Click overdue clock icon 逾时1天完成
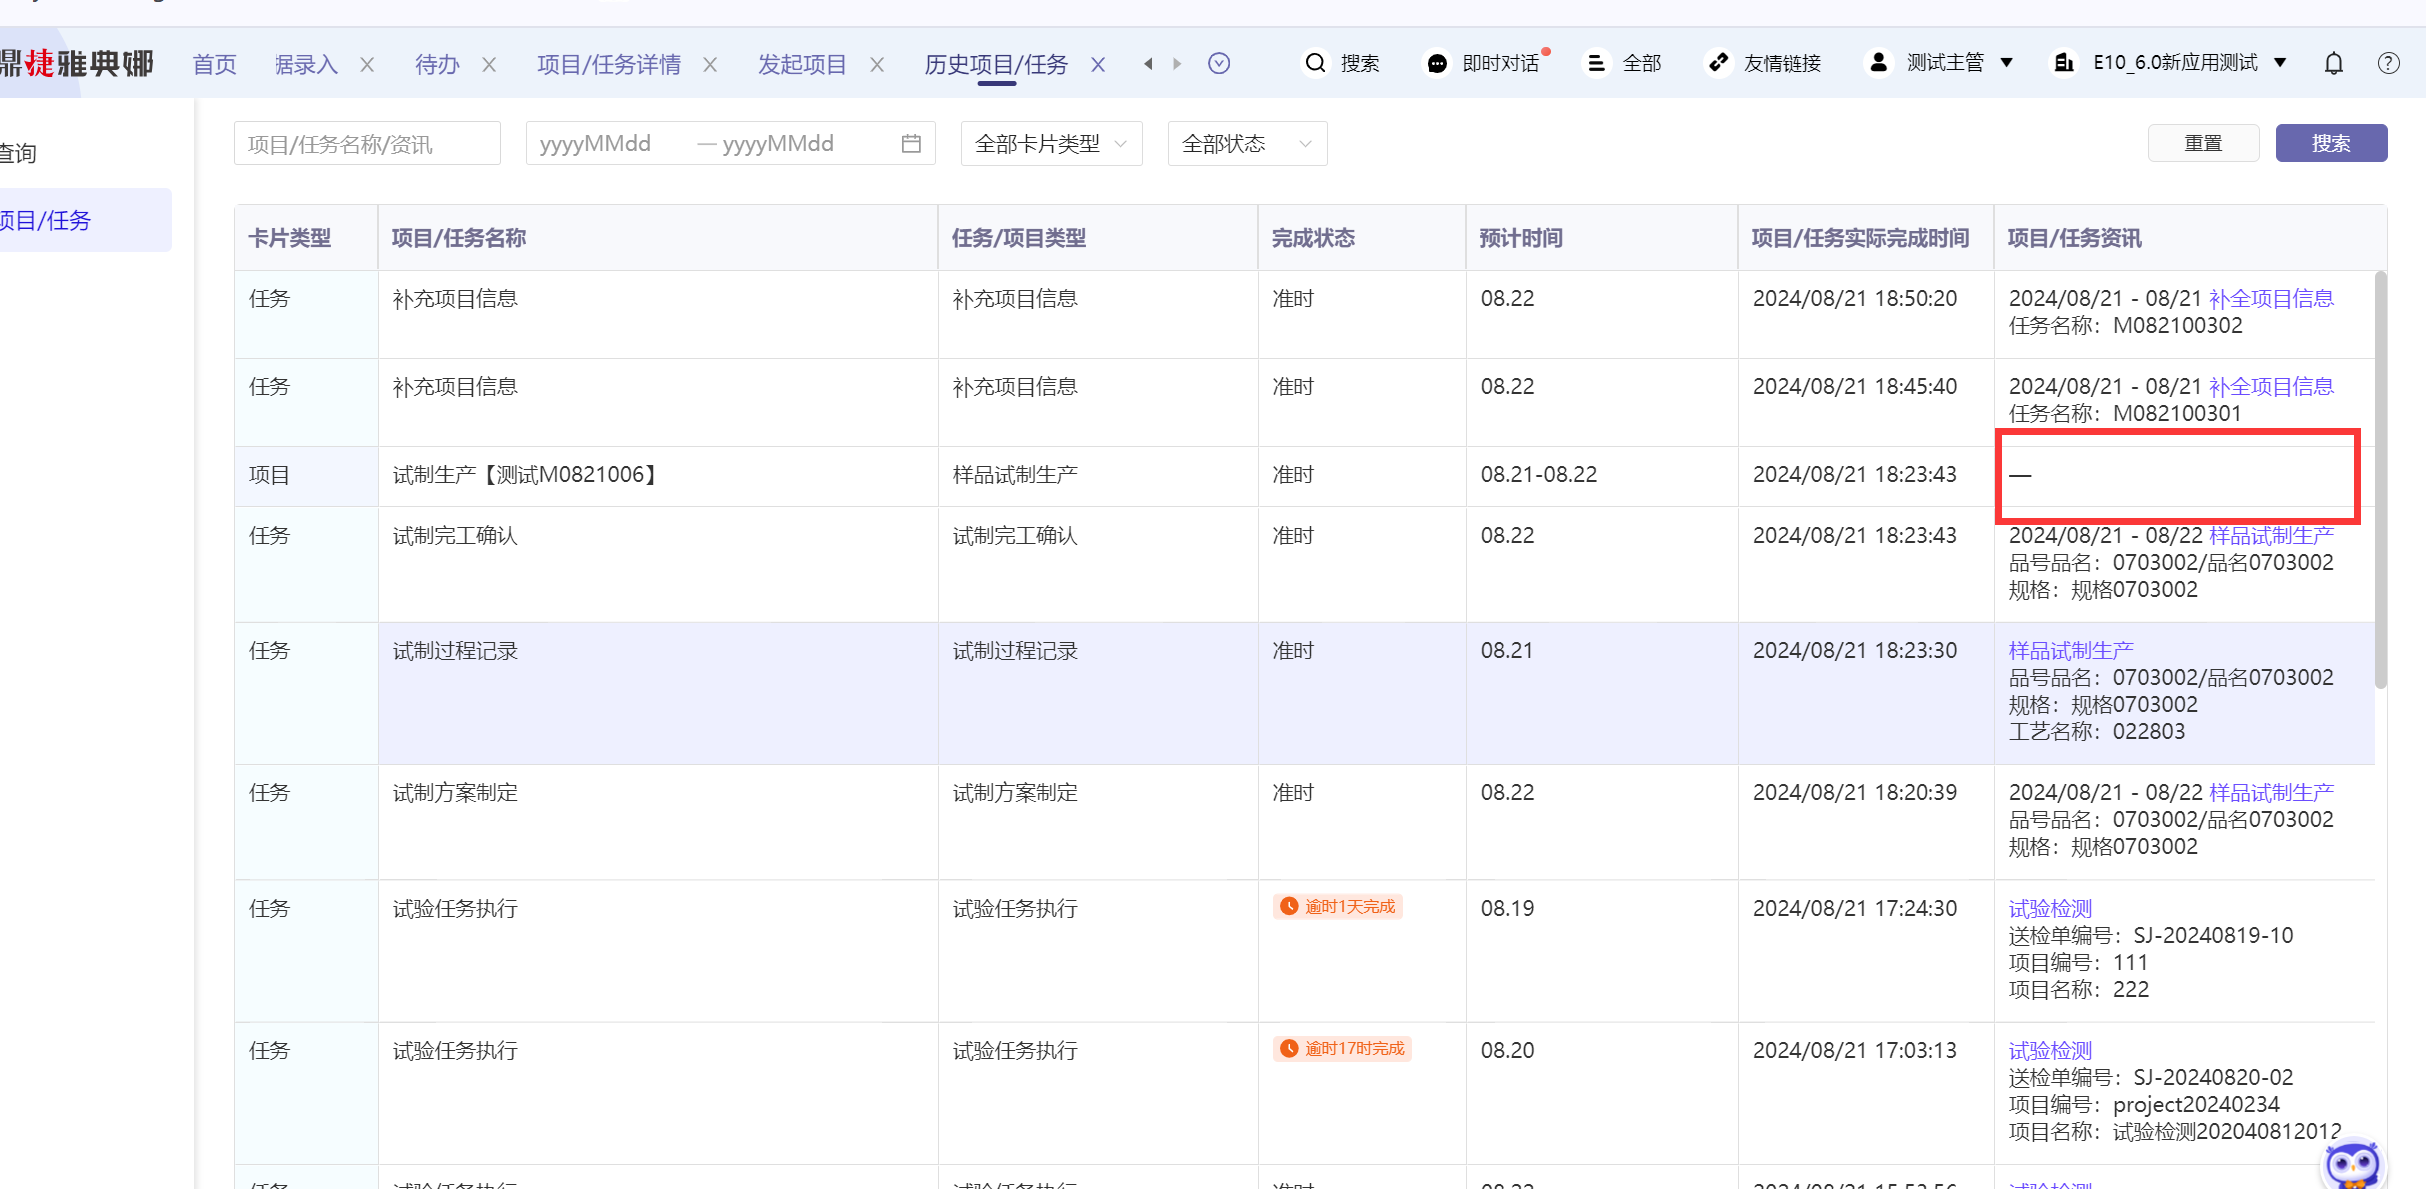 point(1290,906)
